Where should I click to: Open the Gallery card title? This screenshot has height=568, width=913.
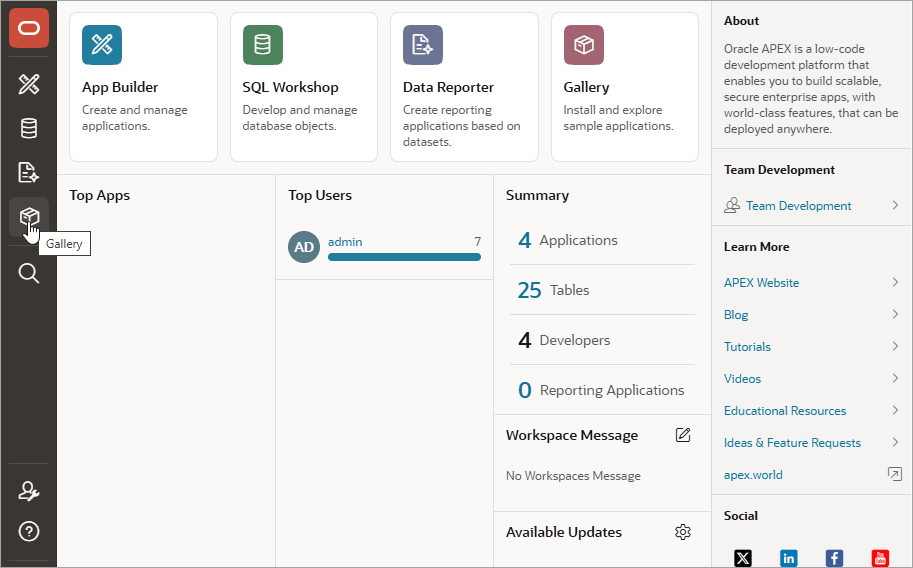point(586,87)
